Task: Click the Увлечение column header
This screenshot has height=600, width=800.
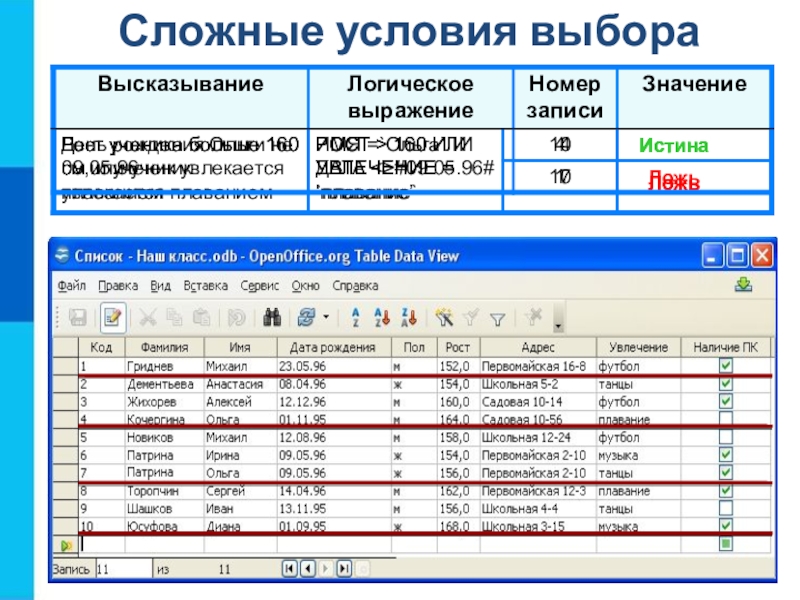Action: (638, 347)
